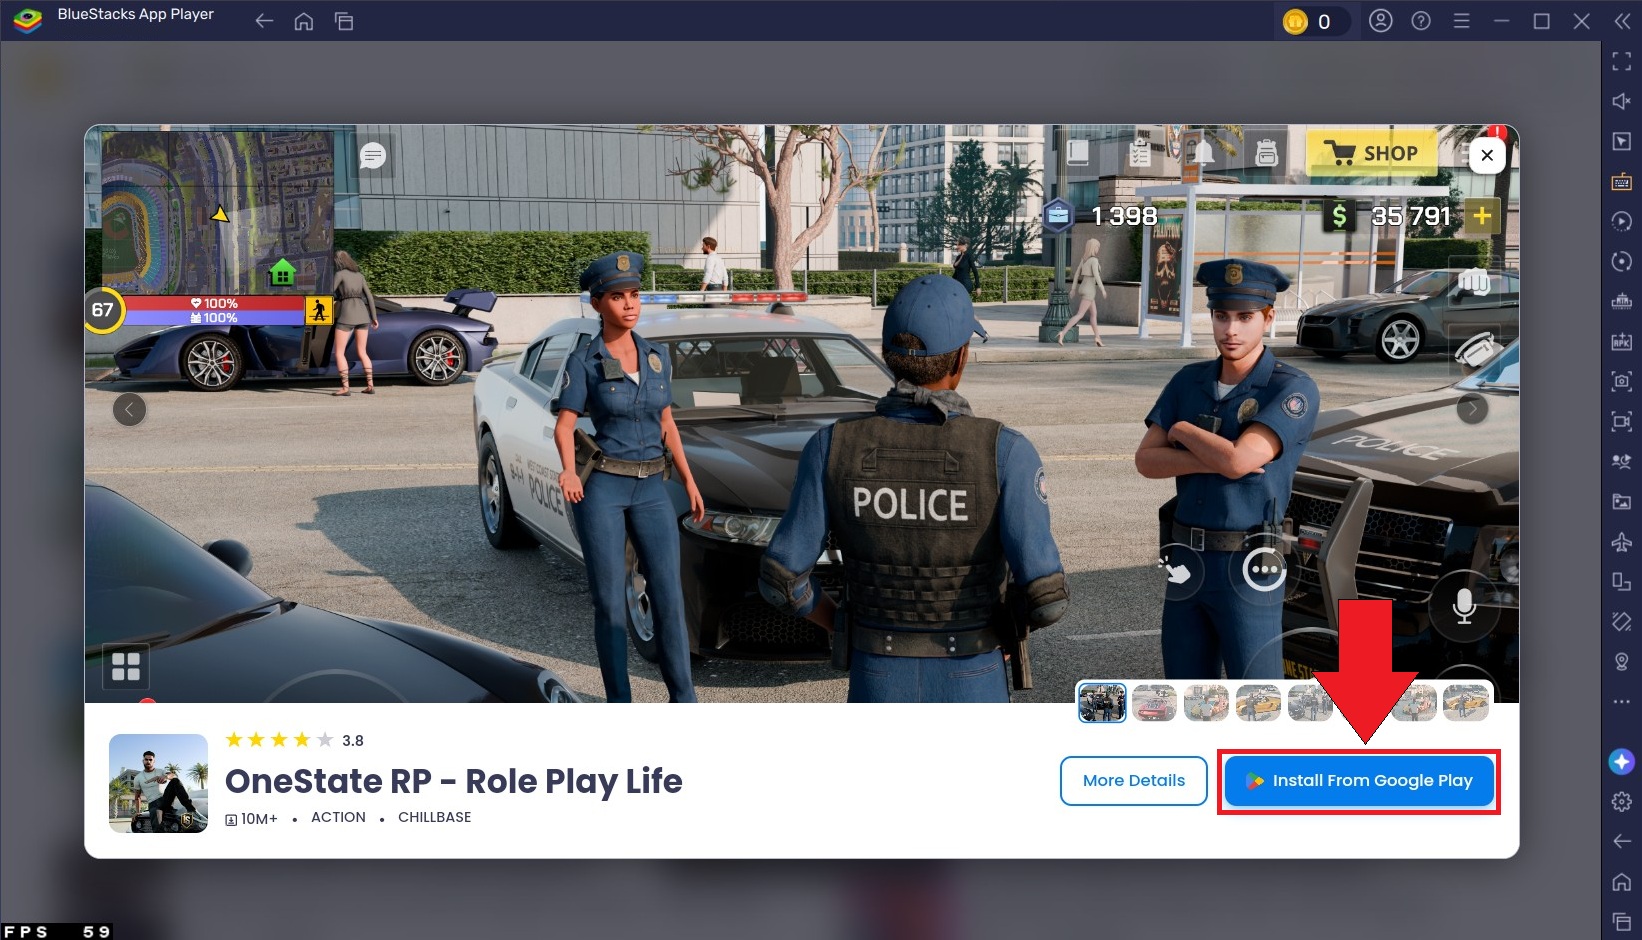Viewport: 1642px width, 940px height.
Task: Click the BlueStacks logo in title bar
Action: coord(27,20)
